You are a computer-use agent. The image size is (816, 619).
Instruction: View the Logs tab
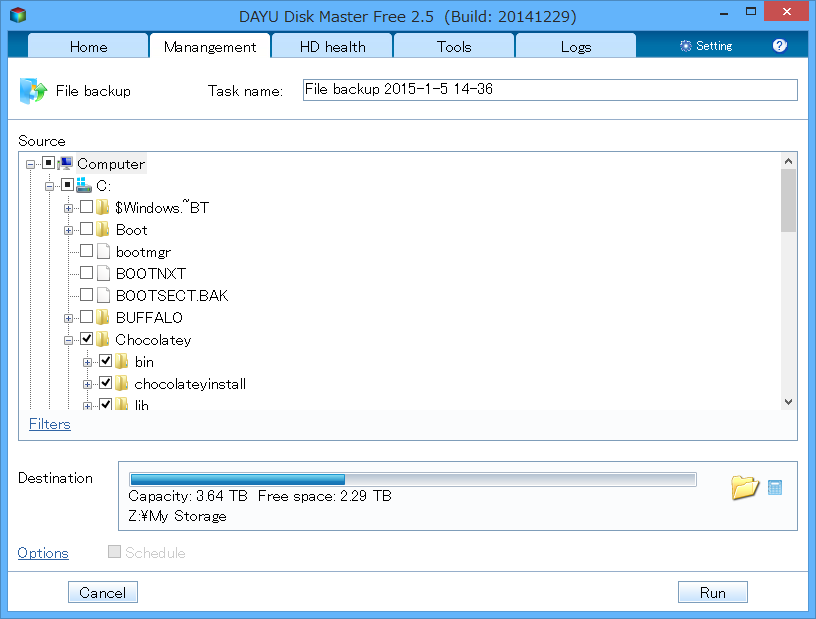576,46
